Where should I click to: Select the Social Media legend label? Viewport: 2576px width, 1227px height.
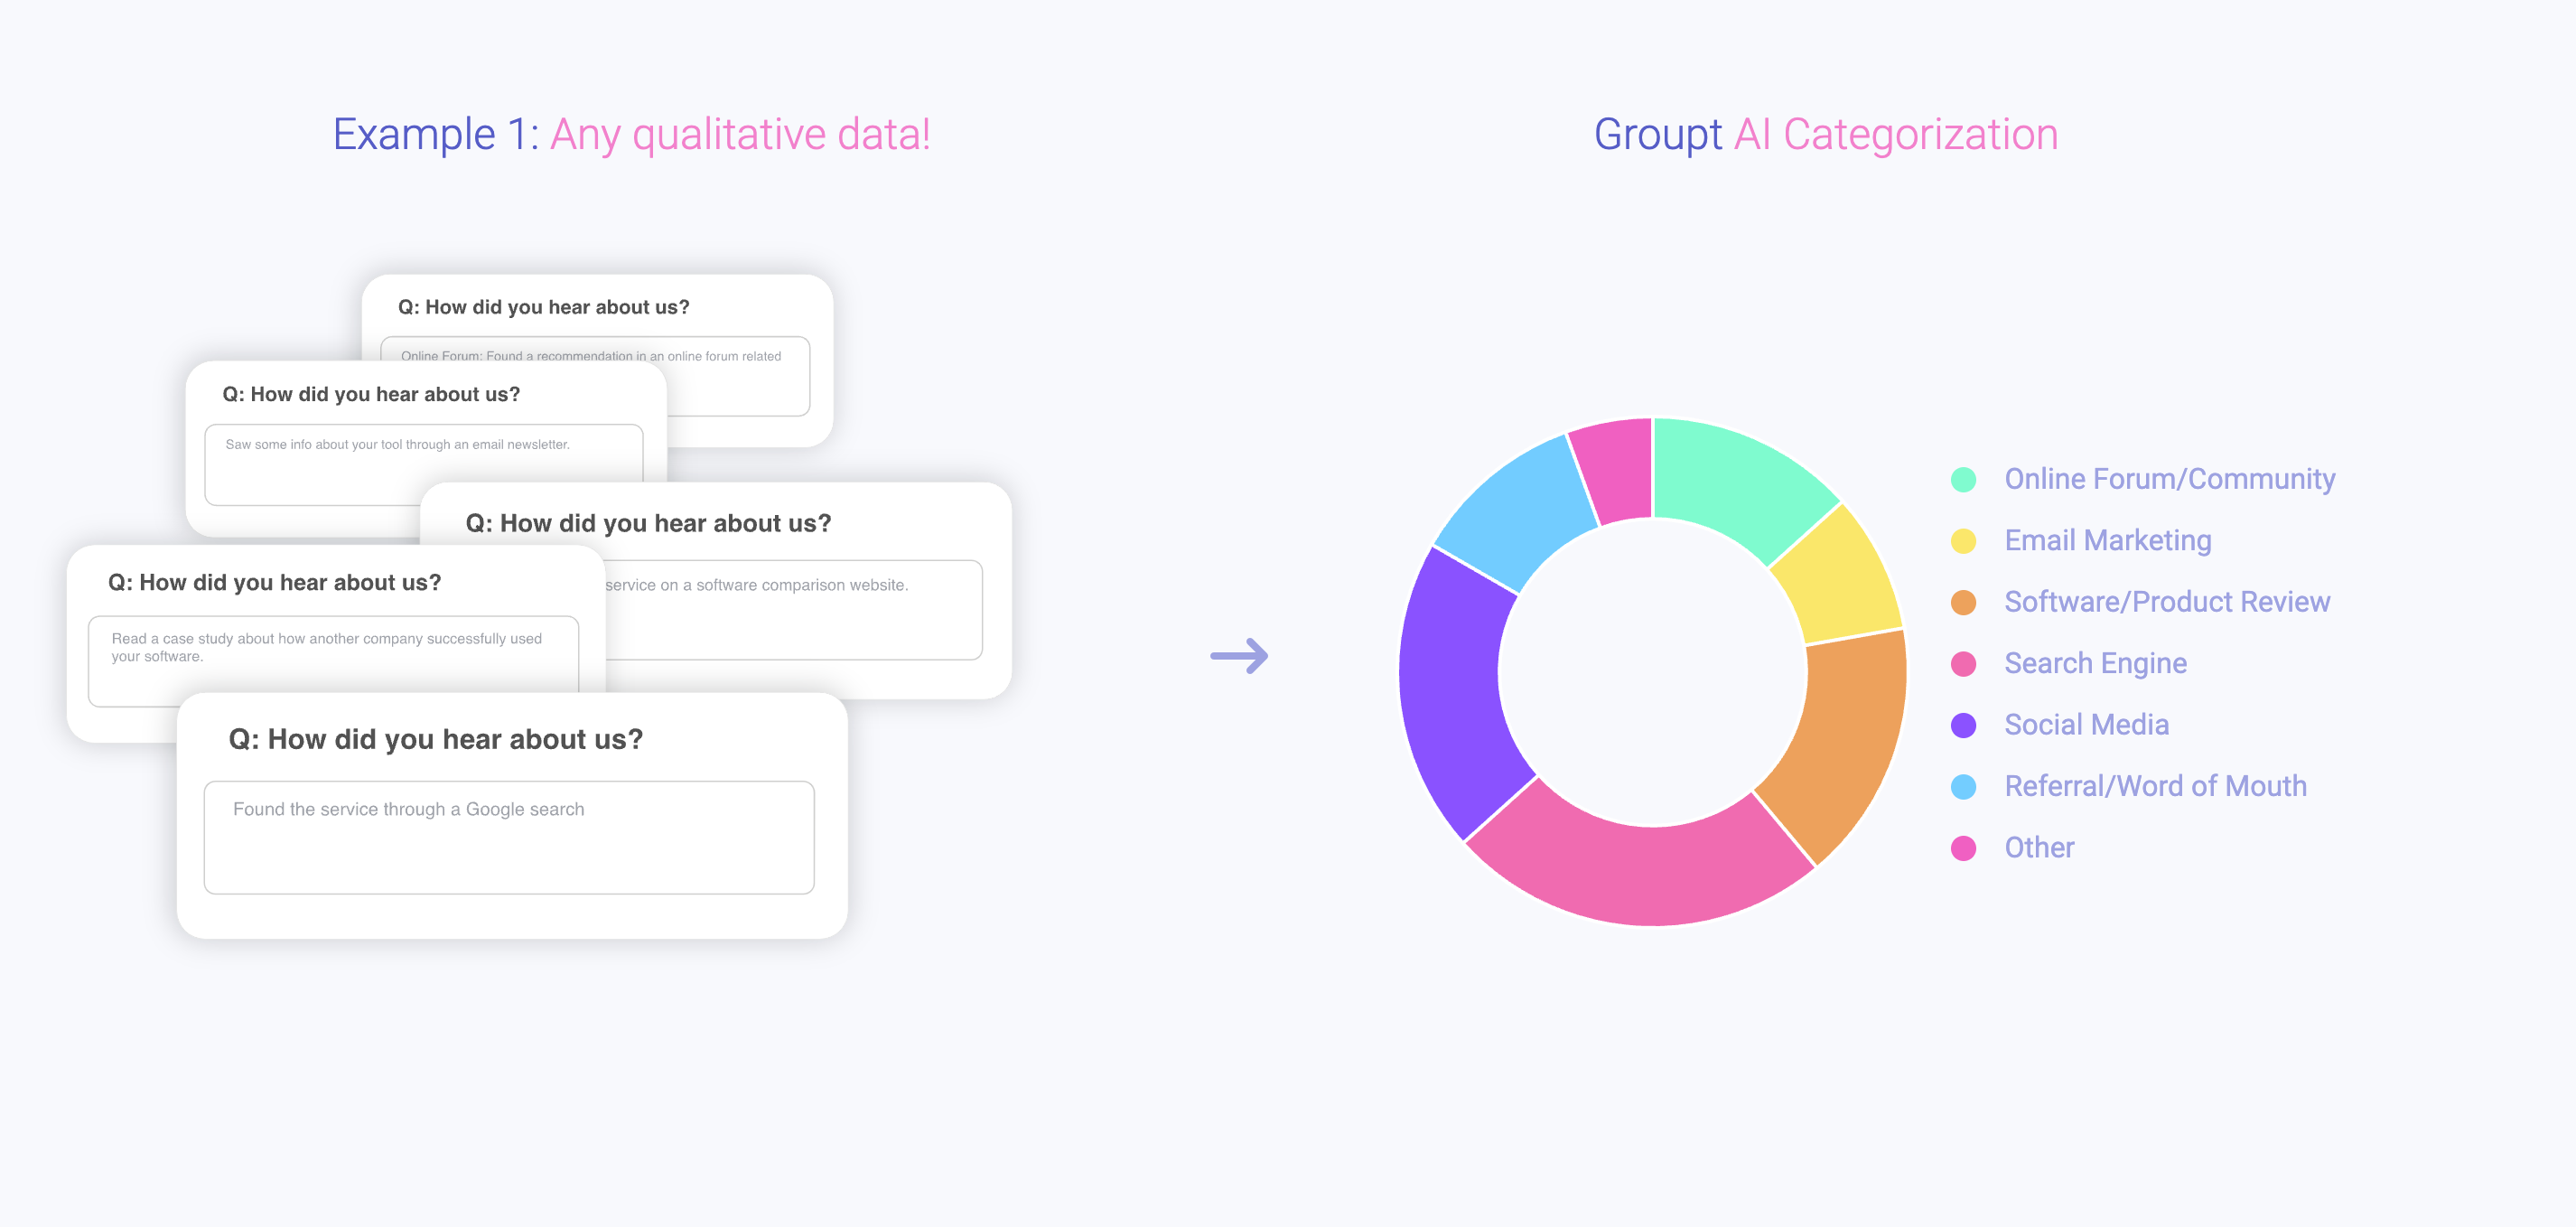2086,725
